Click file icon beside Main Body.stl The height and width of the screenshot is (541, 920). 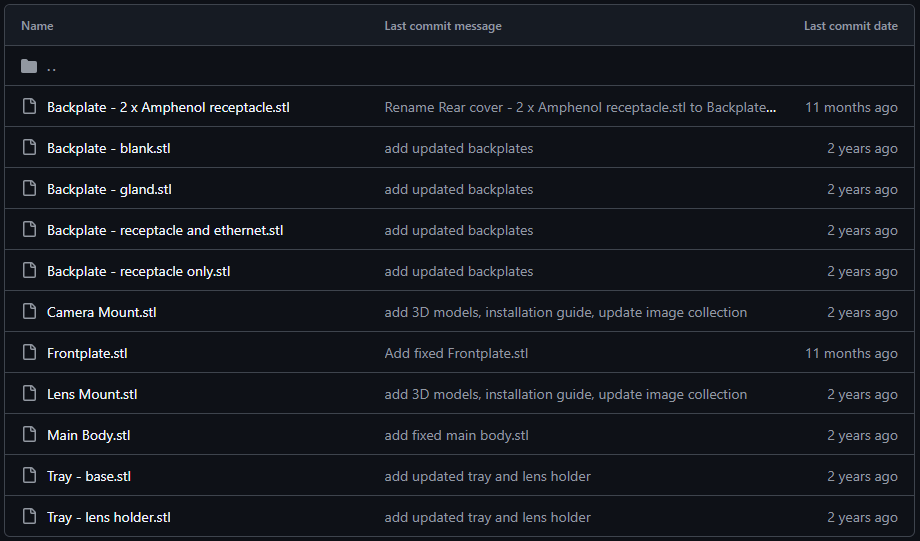tap(29, 435)
